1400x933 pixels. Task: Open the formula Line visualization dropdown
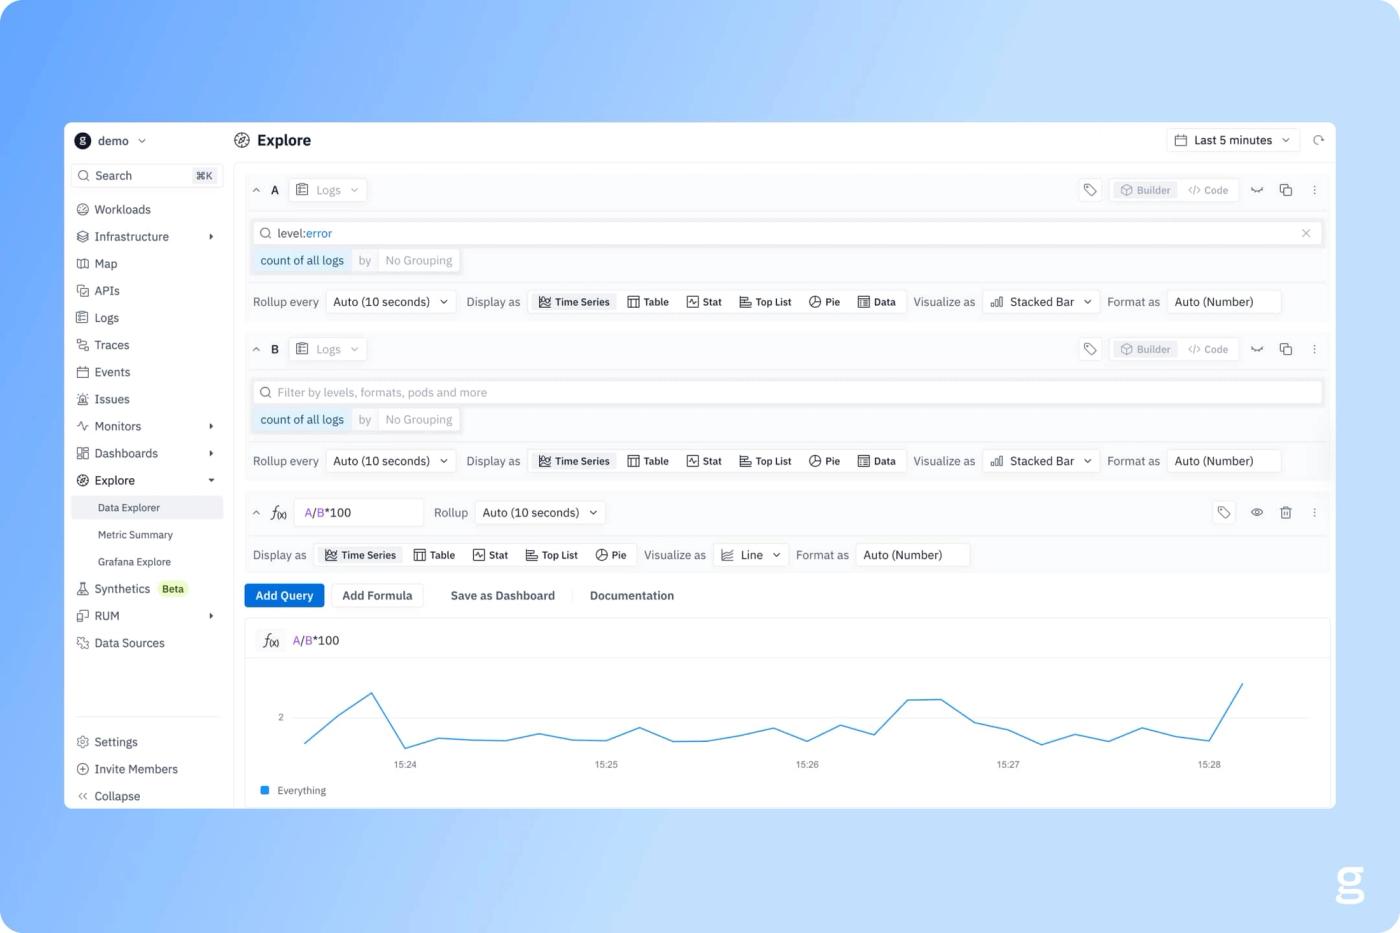(751, 555)
